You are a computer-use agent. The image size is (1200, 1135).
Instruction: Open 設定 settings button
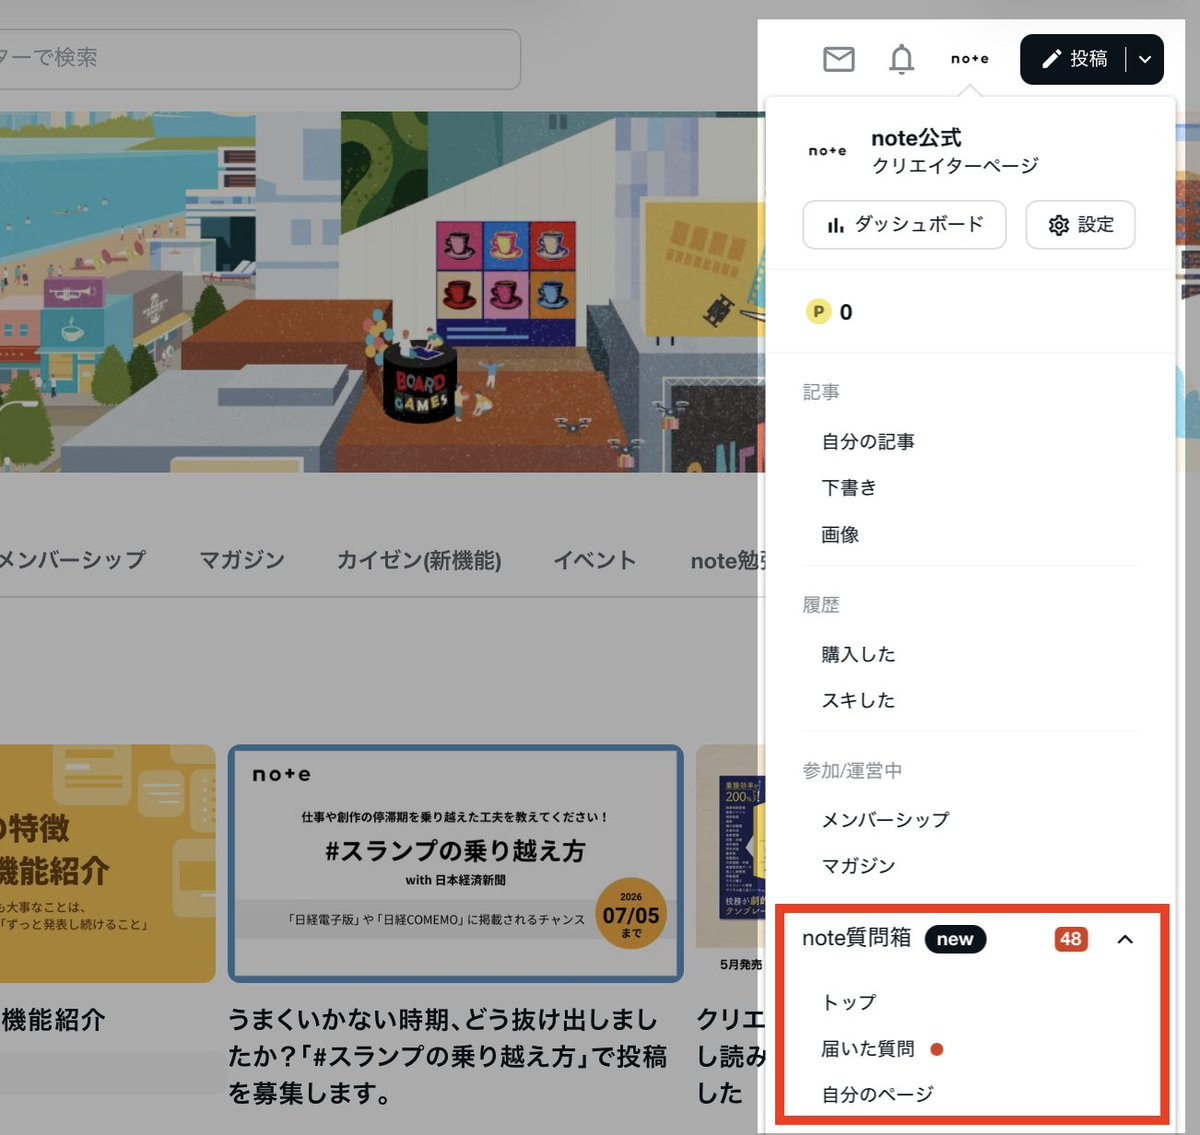[1080, 224]
